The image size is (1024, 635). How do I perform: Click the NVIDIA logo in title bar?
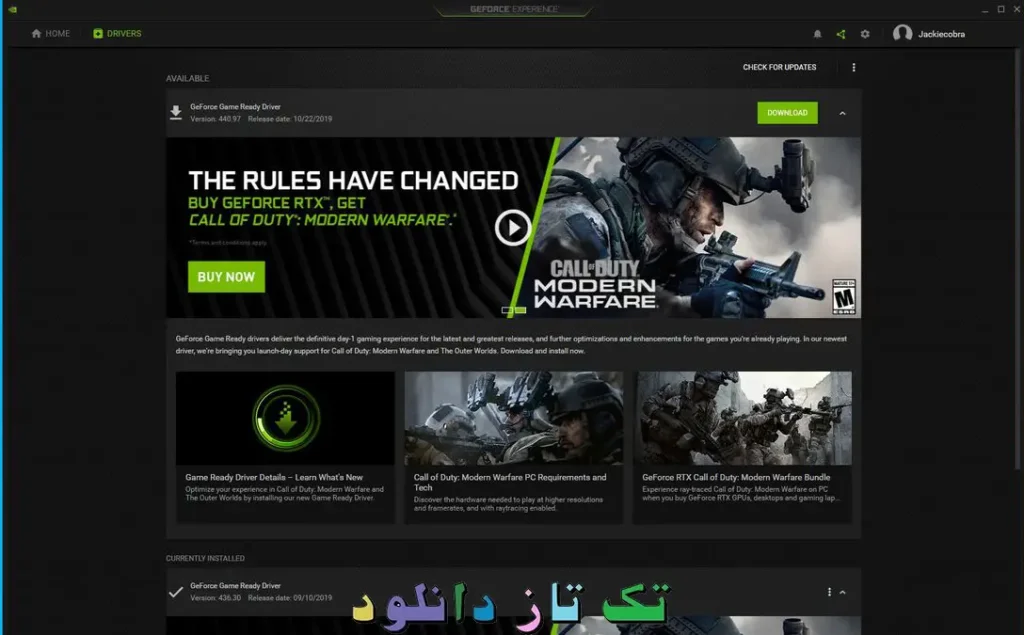click(12, 9)
